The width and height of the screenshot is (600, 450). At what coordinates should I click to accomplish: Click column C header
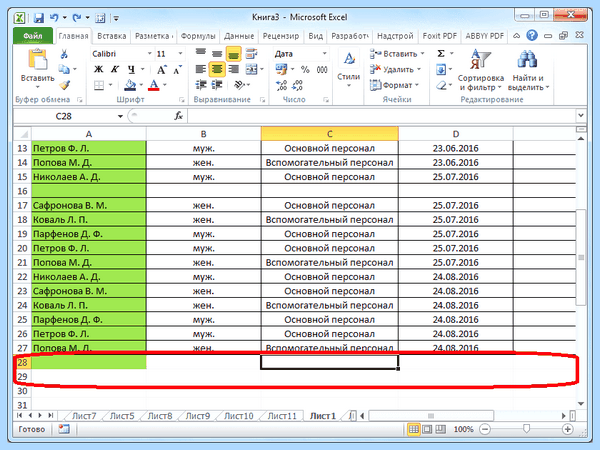coord(329,134)
